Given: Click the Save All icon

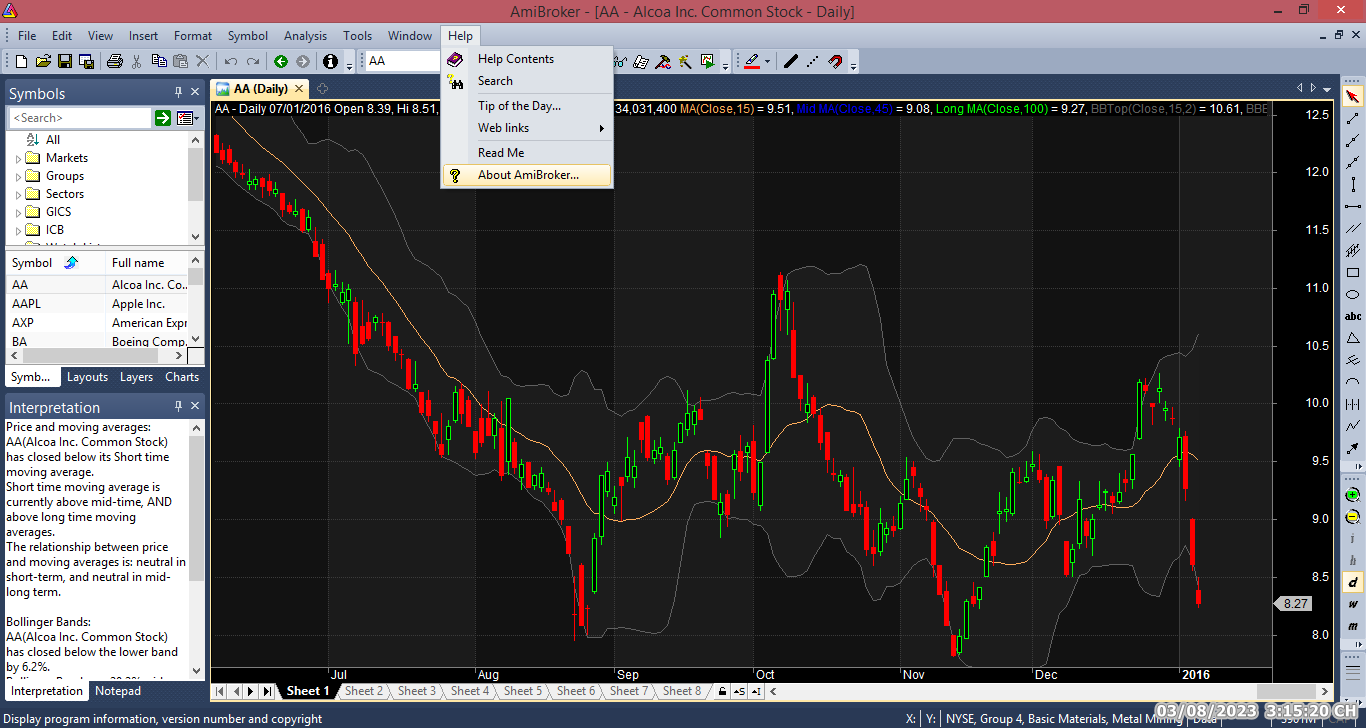Looking at the screenshot, I should (x=87, y=61).
